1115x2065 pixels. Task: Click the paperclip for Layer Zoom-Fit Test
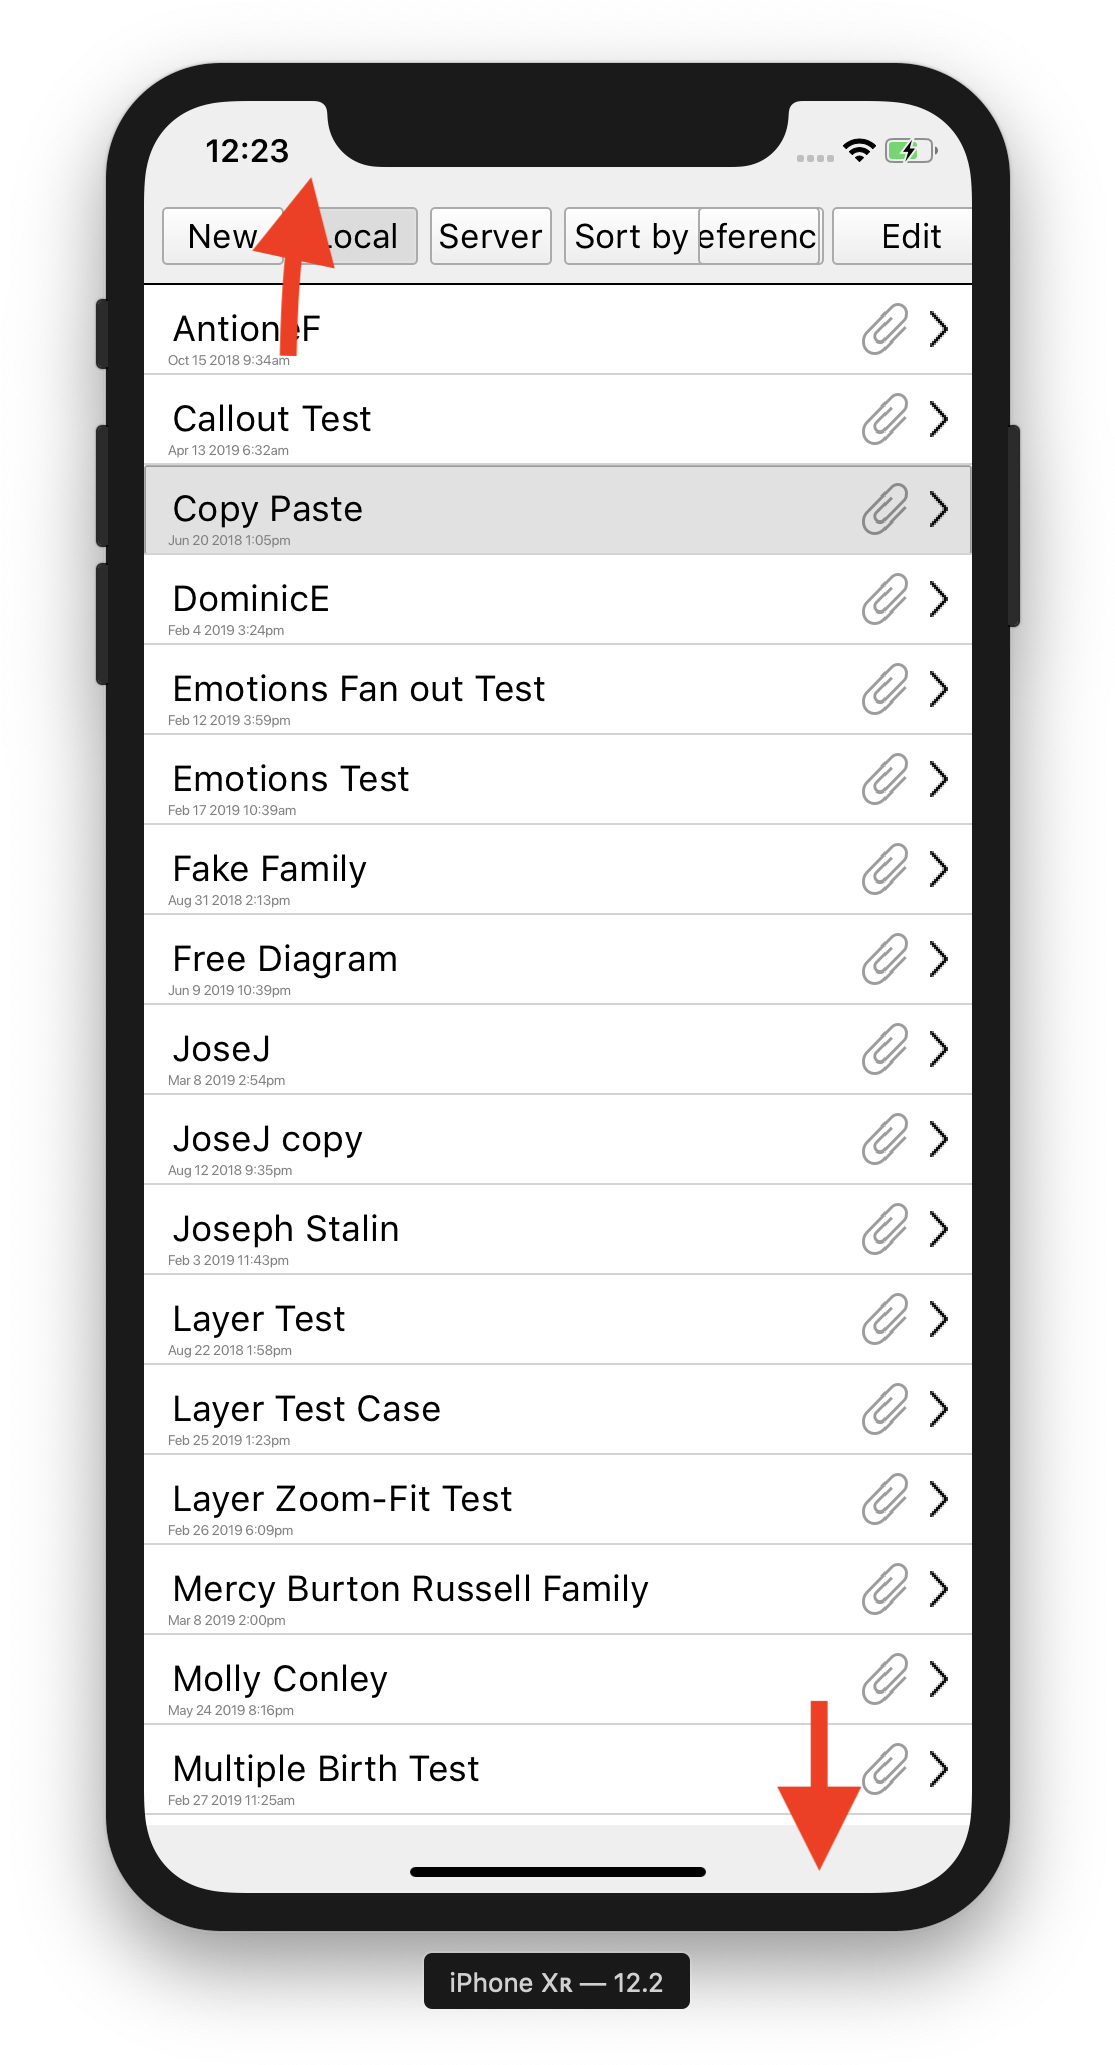pos(885,1499)
